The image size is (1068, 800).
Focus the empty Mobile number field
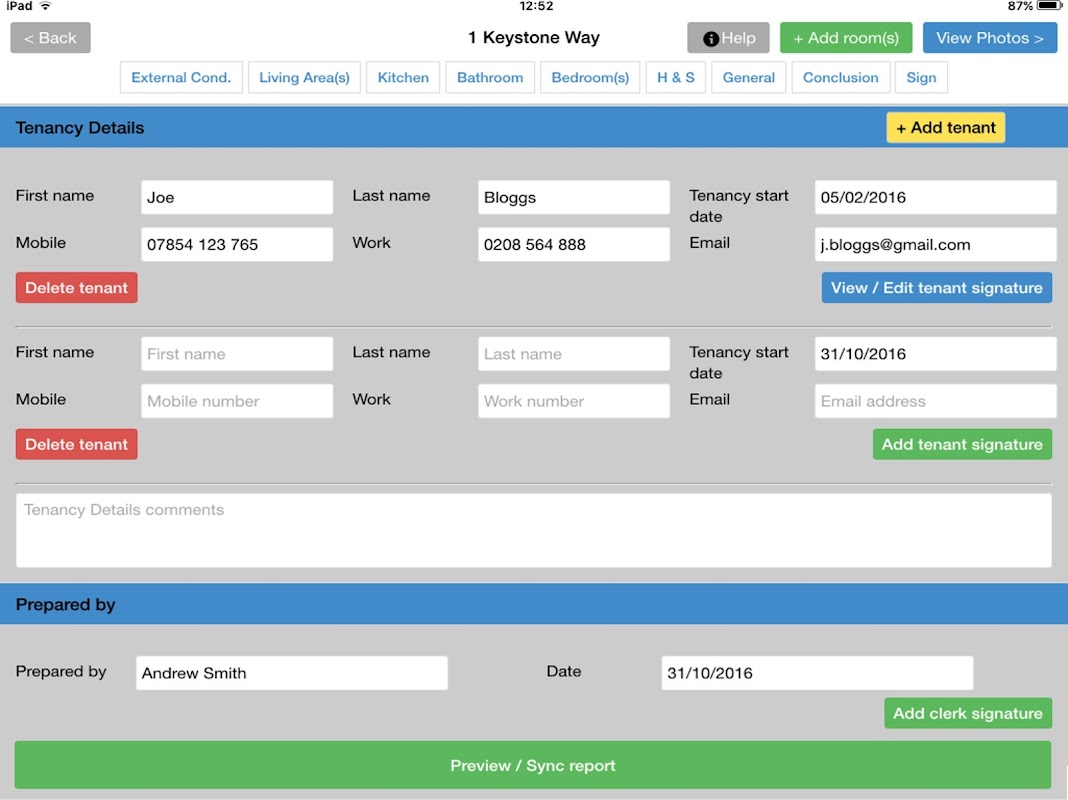point(237,401)
